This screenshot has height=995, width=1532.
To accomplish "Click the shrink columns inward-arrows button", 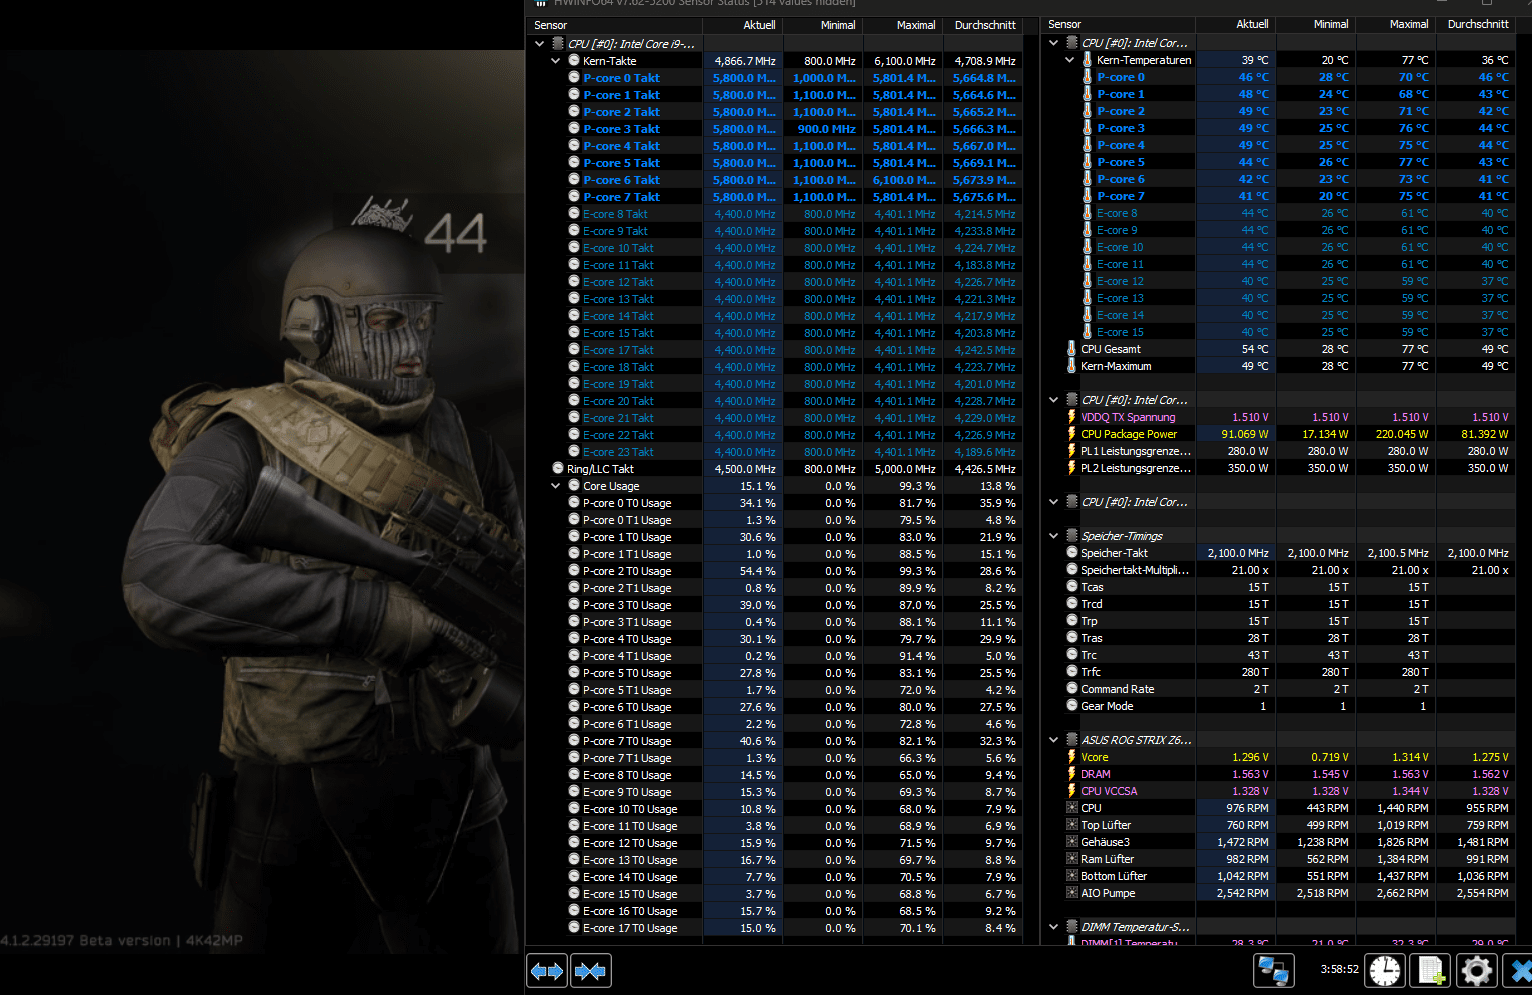I will pyautogui.click(x=590, y=971).
